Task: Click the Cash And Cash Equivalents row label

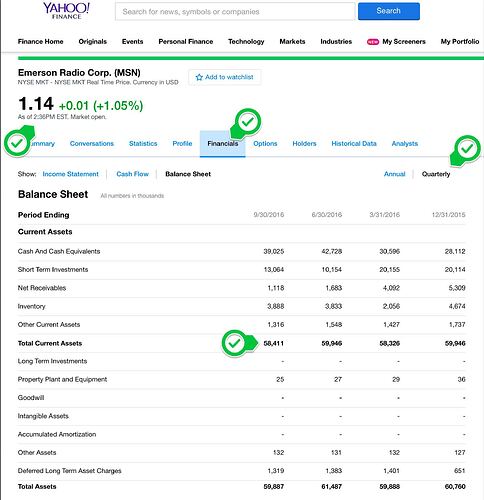Action: point(59,251)
